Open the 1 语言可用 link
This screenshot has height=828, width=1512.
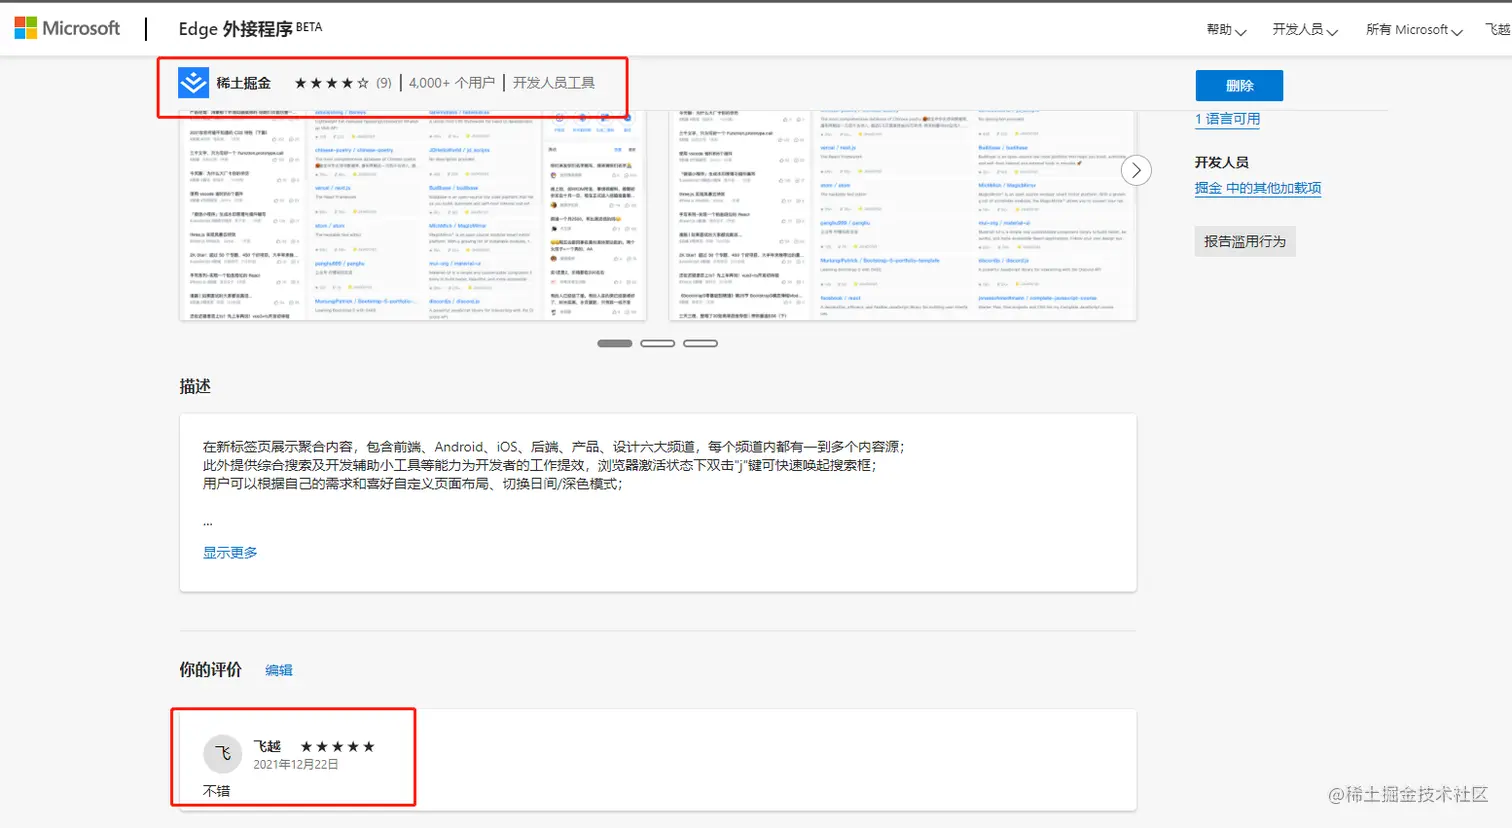click(x=1227, y=119)
